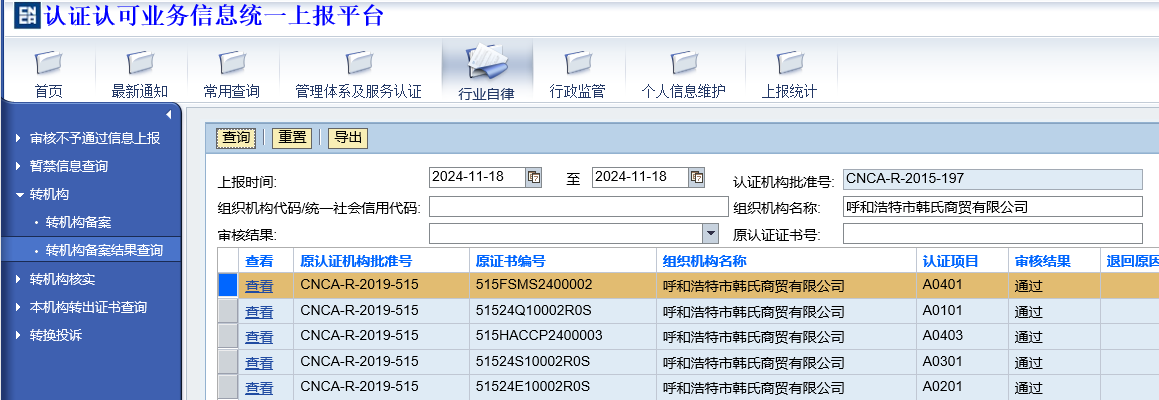1159x400 pixels.
Task: Click the 认证机构批准号 field CNCA-R-2015-197
Action: 993,180
